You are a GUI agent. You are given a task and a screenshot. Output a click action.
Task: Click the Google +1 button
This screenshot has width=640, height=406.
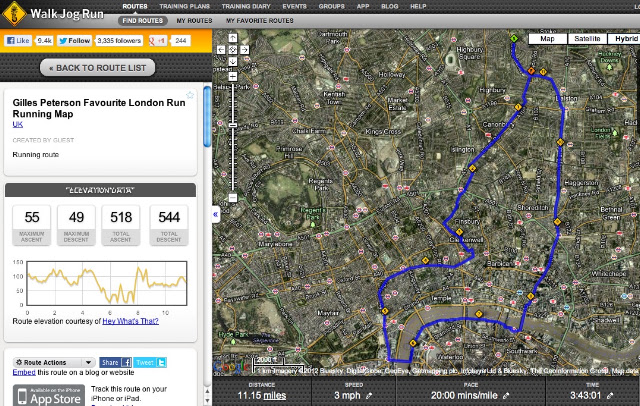[158, 40]
